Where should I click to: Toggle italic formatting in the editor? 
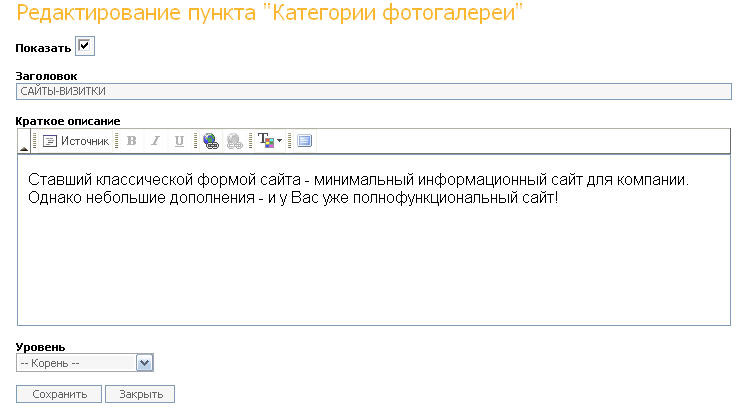click(x=155, y=141)
